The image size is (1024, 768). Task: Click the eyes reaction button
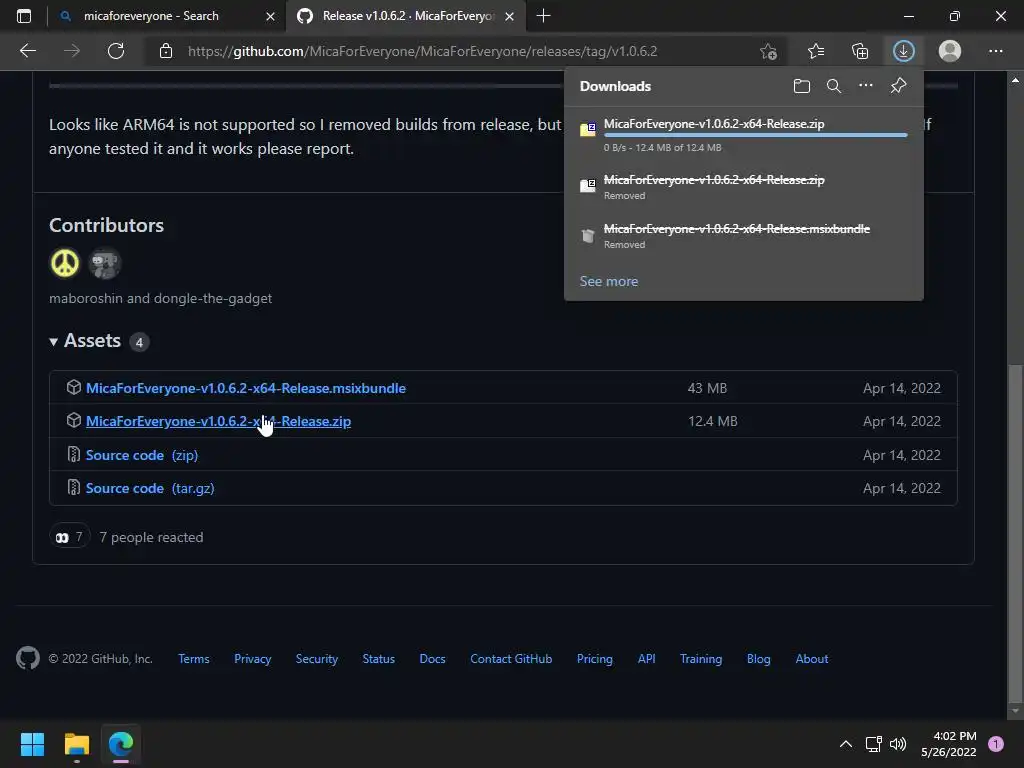(69, 537)
